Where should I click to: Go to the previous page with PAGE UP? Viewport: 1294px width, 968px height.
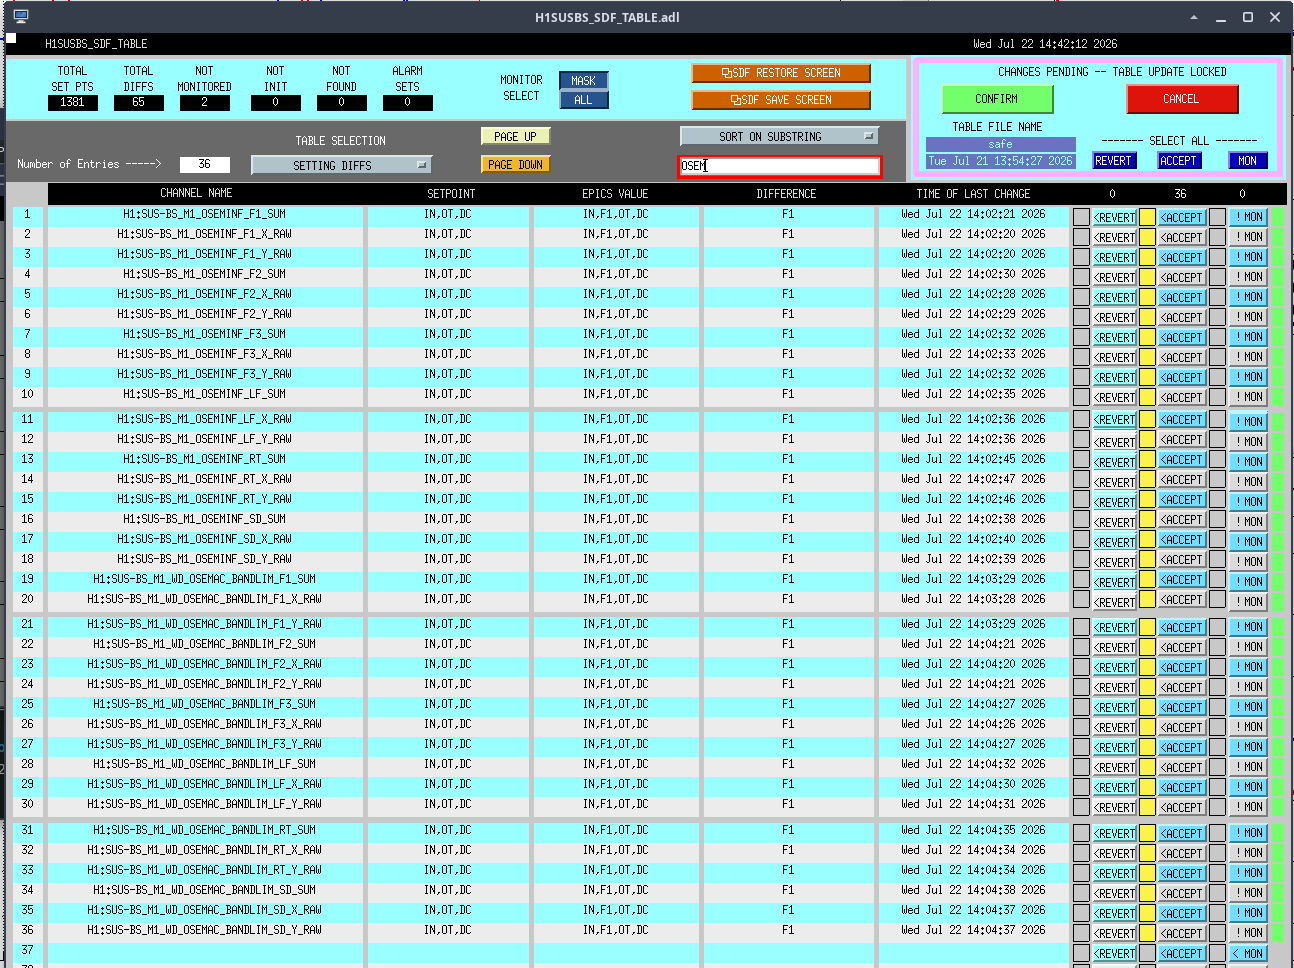point(515,137)
